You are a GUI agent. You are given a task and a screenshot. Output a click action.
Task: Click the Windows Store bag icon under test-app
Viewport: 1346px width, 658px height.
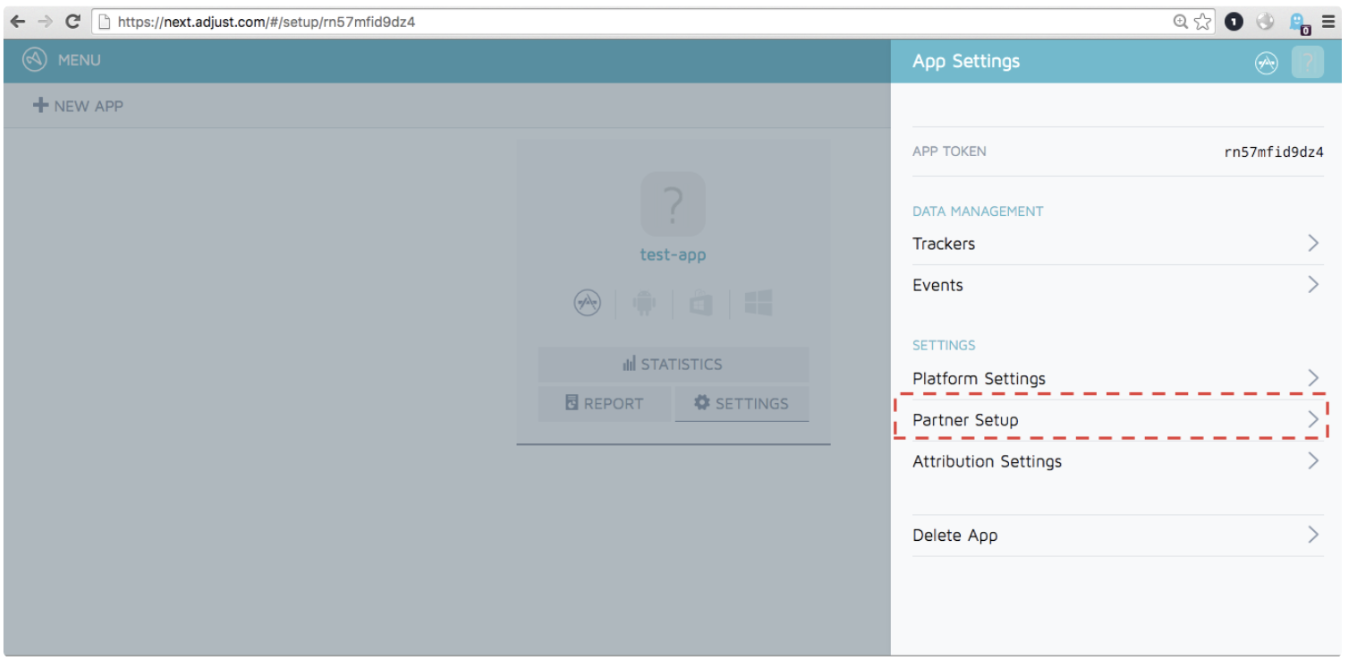701,303
